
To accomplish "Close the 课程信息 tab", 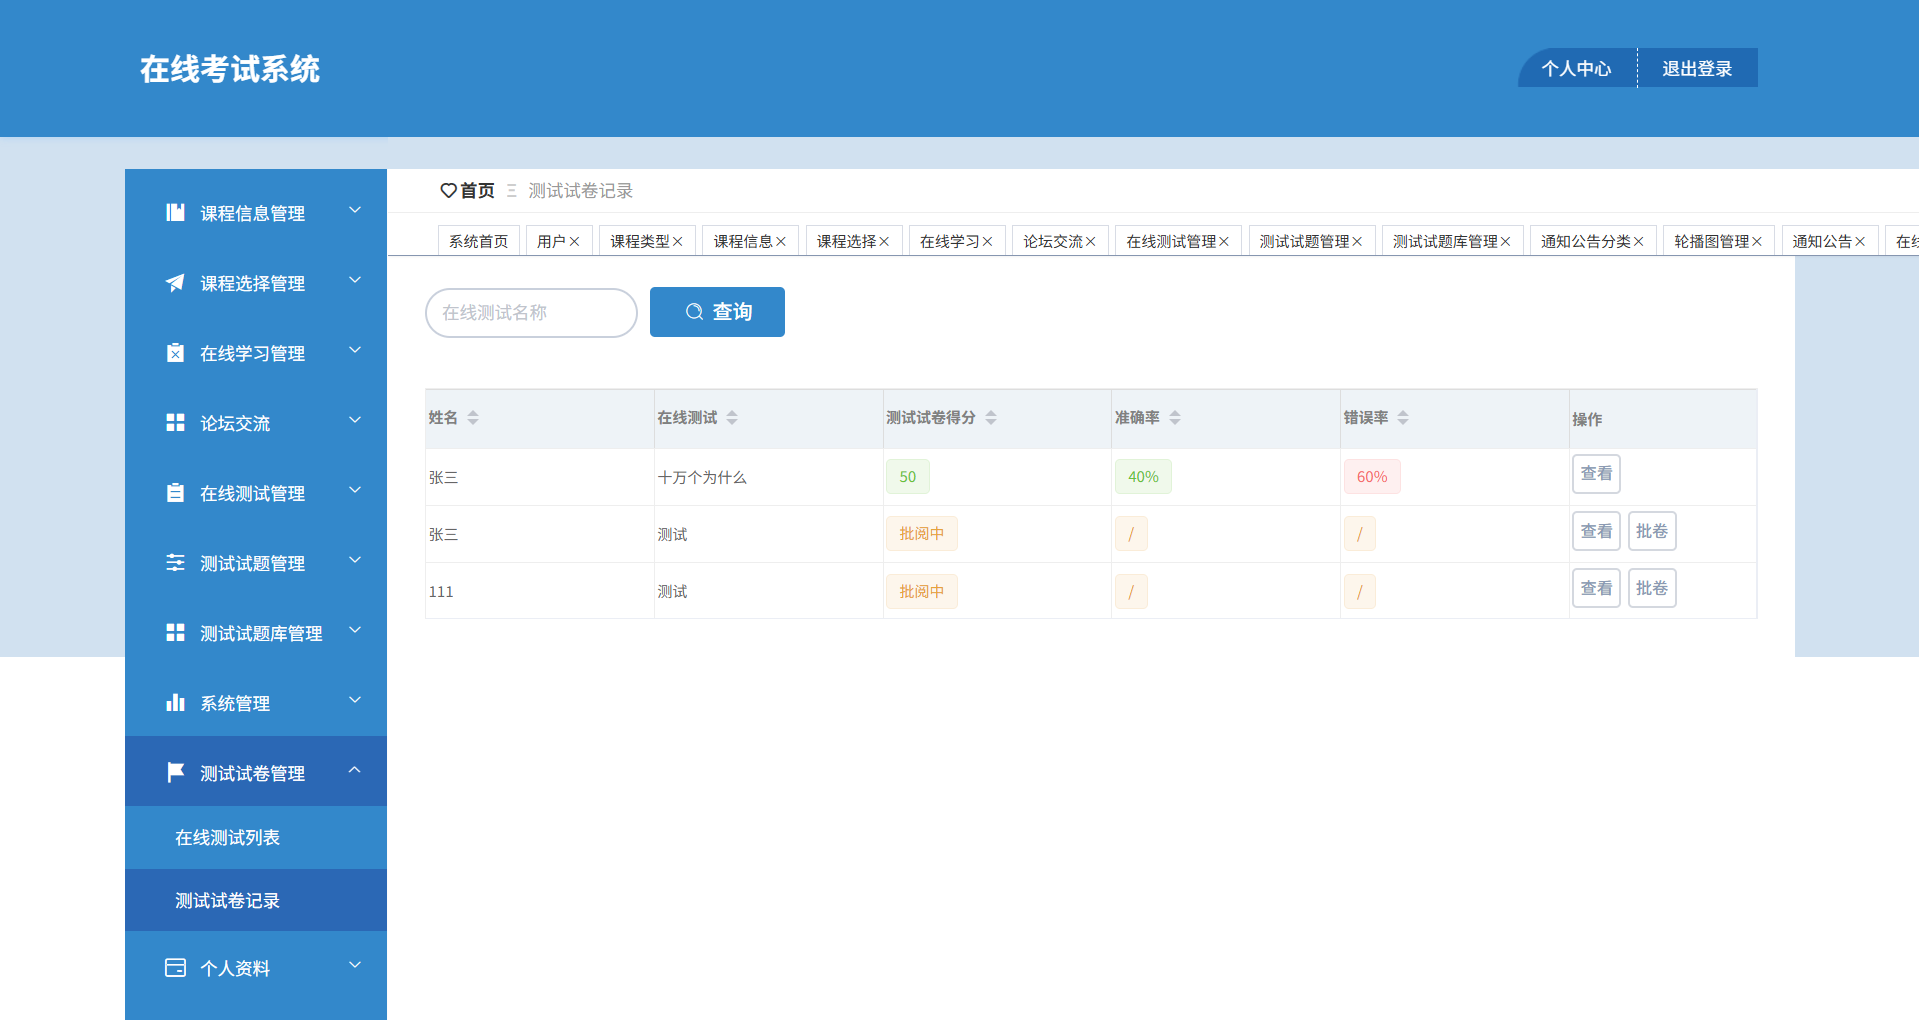I will point(781,242).
